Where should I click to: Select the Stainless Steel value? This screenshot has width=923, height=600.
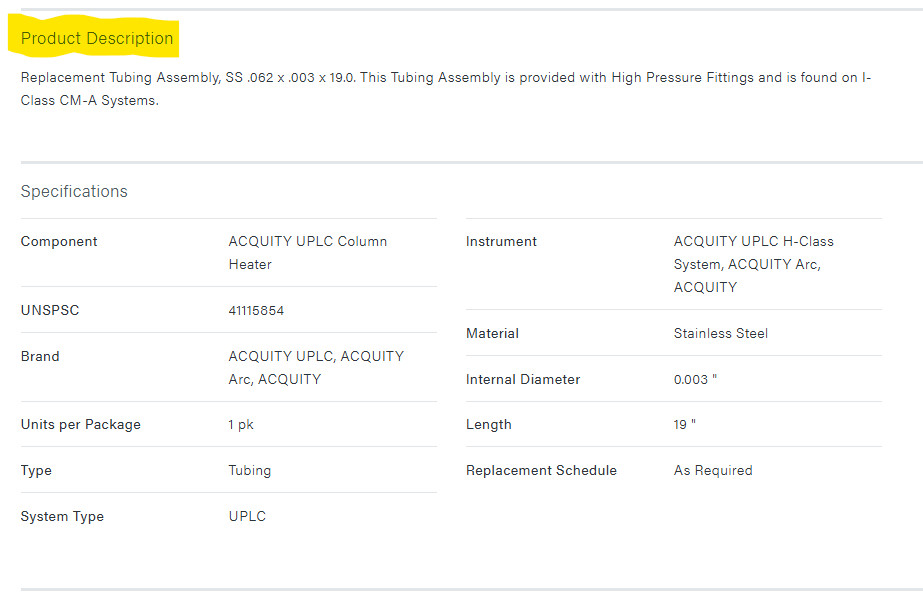point(721,333)
